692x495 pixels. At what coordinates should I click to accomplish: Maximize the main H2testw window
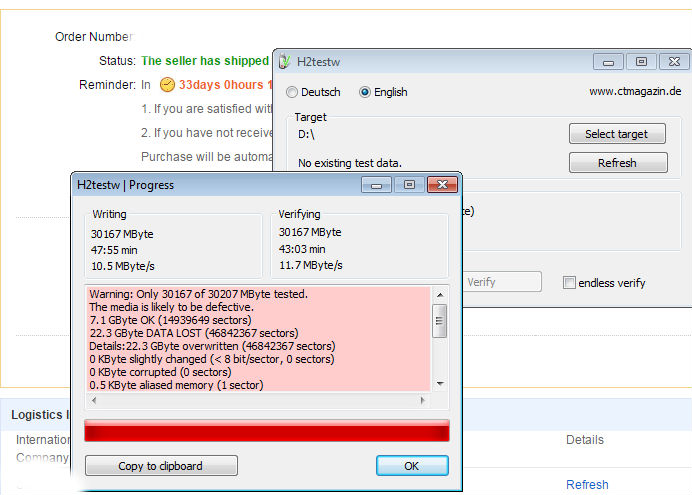641,62
